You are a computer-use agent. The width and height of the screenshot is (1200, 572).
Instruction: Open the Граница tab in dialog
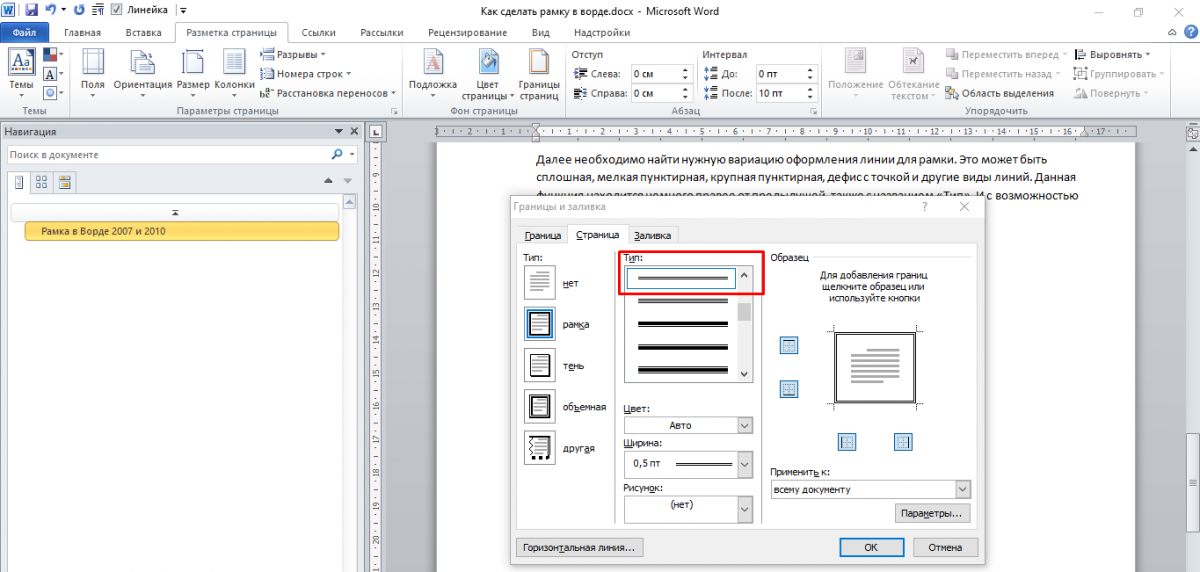(x=542, y=235)
